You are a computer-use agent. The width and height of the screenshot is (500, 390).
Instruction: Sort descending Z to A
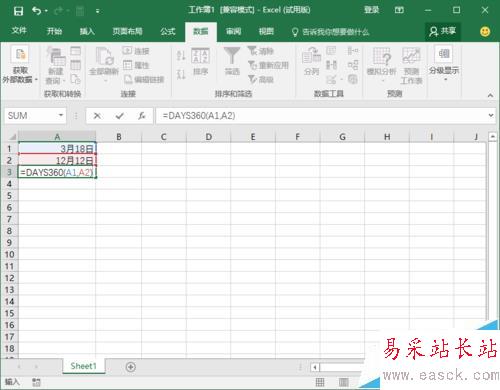tap(181, 74)
